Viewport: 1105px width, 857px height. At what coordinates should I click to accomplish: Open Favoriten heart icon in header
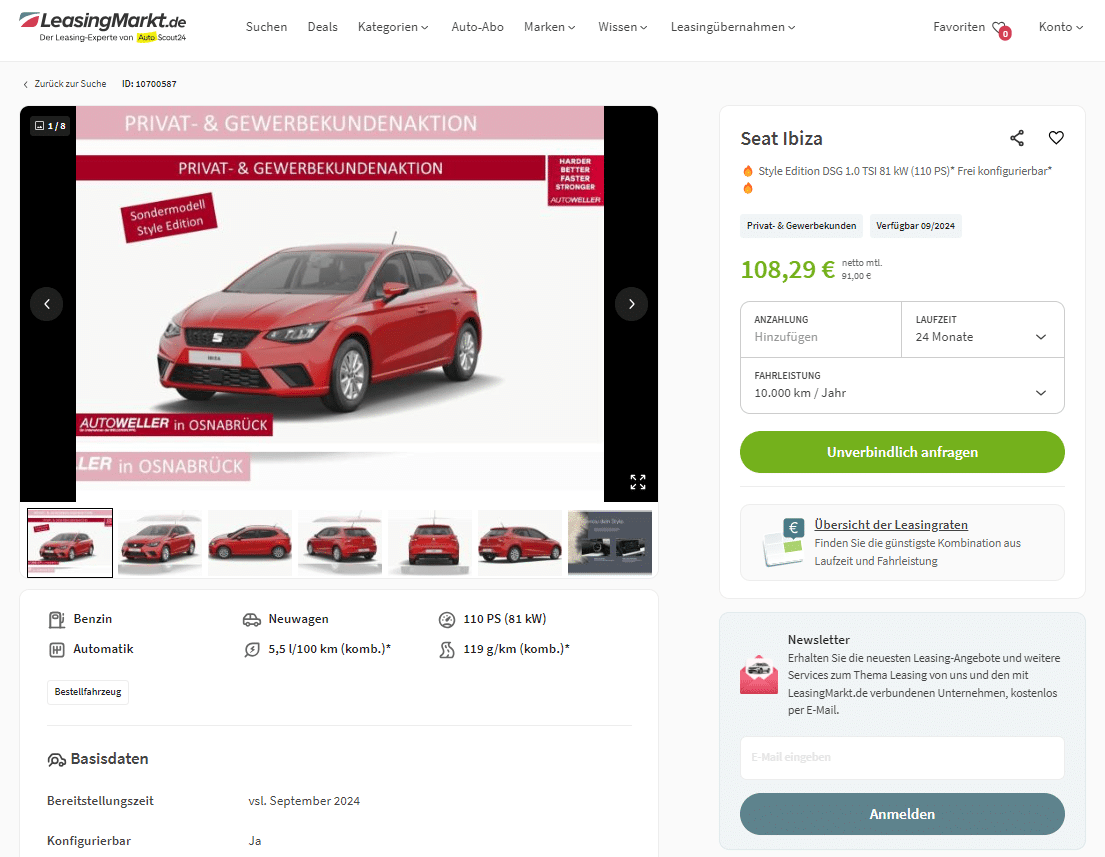click(1001, 29)
